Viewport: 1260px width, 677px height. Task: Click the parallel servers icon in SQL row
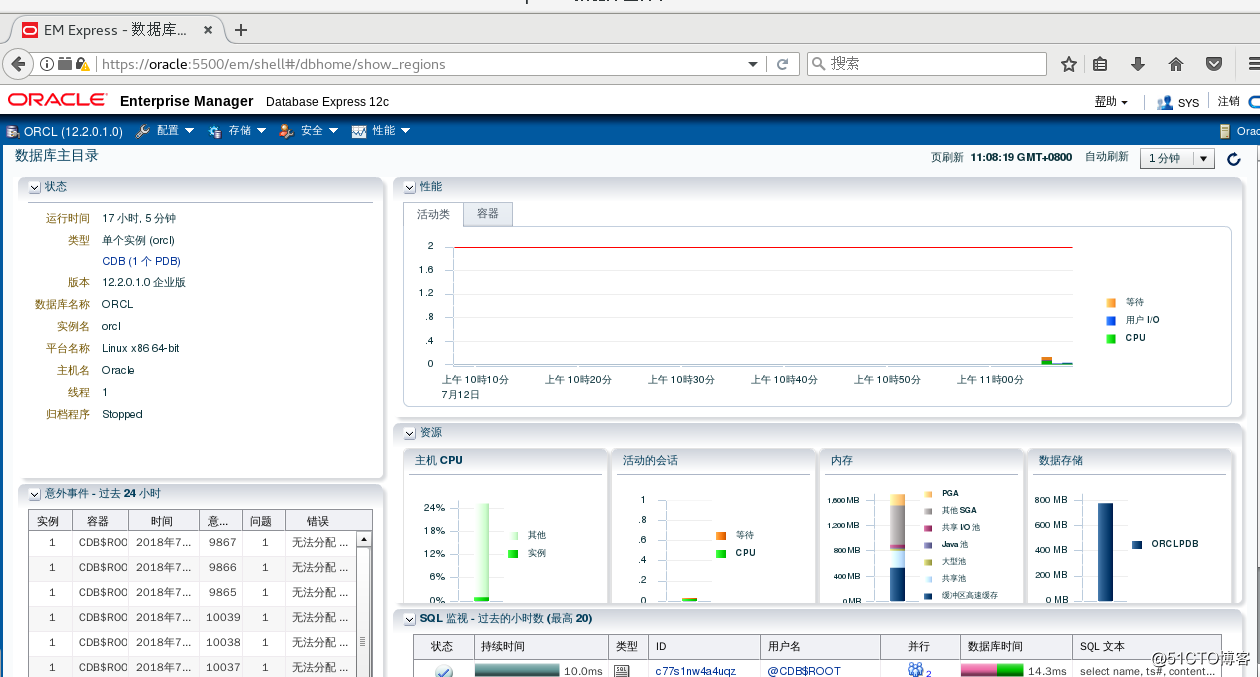tap(915, 670)
